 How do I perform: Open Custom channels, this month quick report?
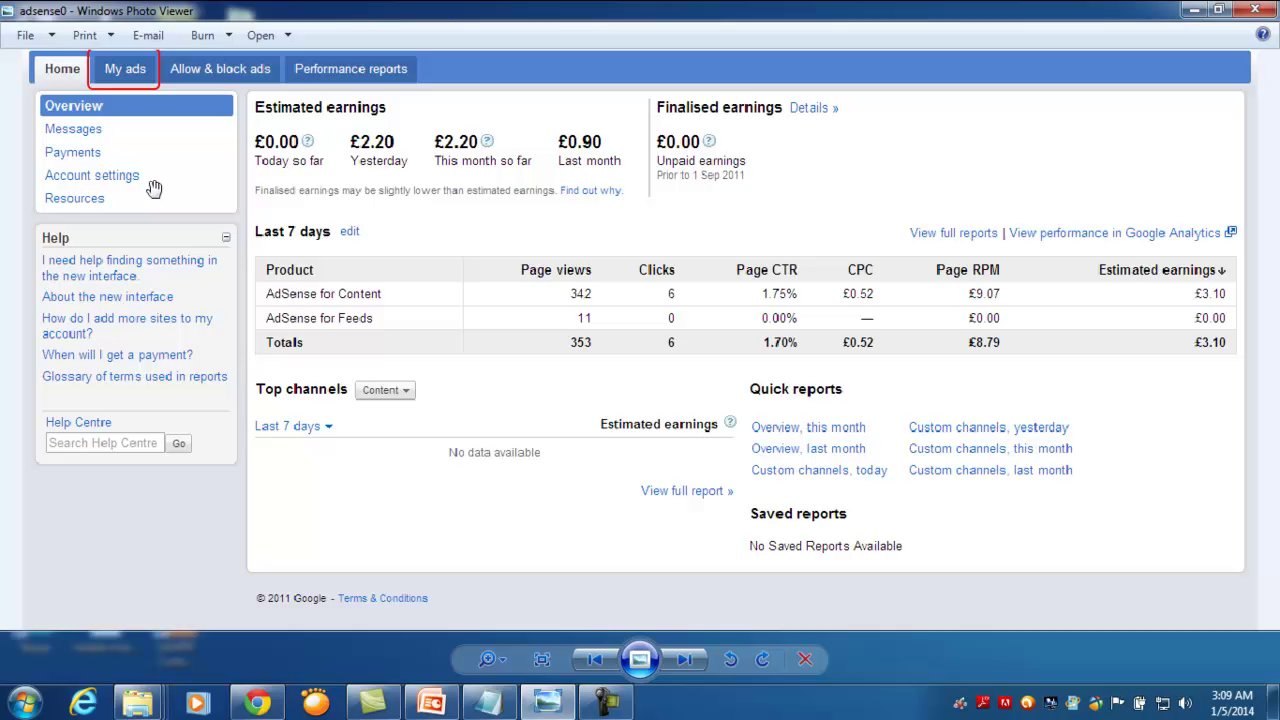click(991, 449)
